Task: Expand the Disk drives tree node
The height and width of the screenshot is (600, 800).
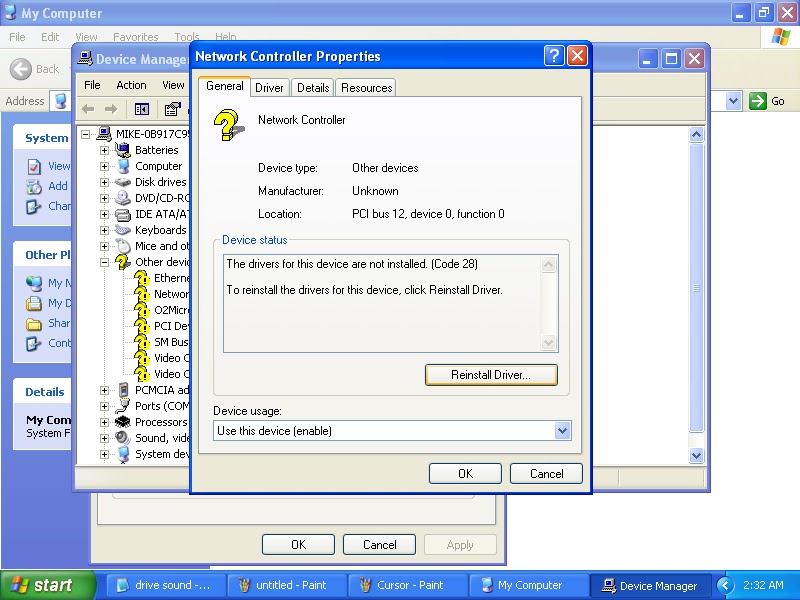Action: point(104,182)
